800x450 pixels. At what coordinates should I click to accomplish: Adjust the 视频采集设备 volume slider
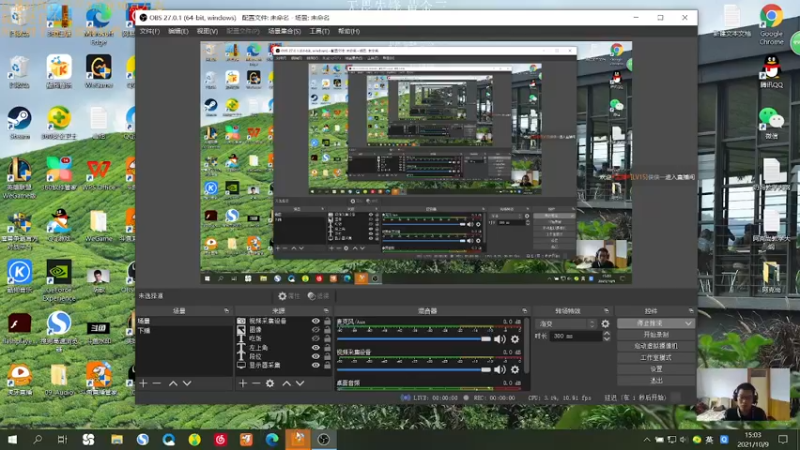click(413, 369)
